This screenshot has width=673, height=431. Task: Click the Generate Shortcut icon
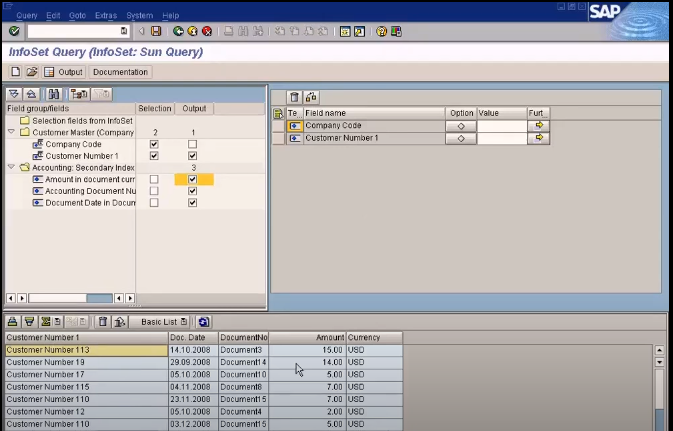point(359,31)
